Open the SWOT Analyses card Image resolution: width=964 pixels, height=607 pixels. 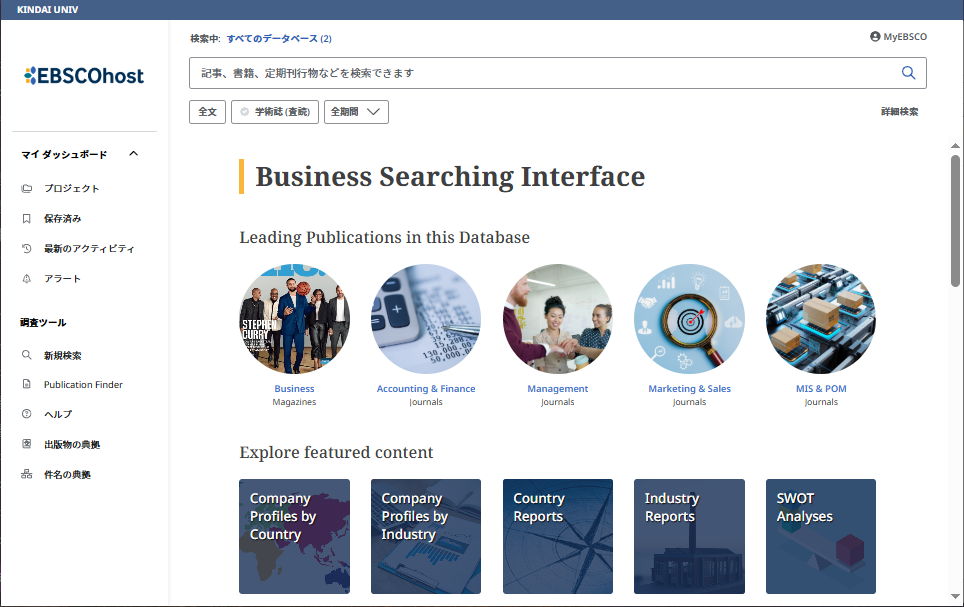coord(821,536)
